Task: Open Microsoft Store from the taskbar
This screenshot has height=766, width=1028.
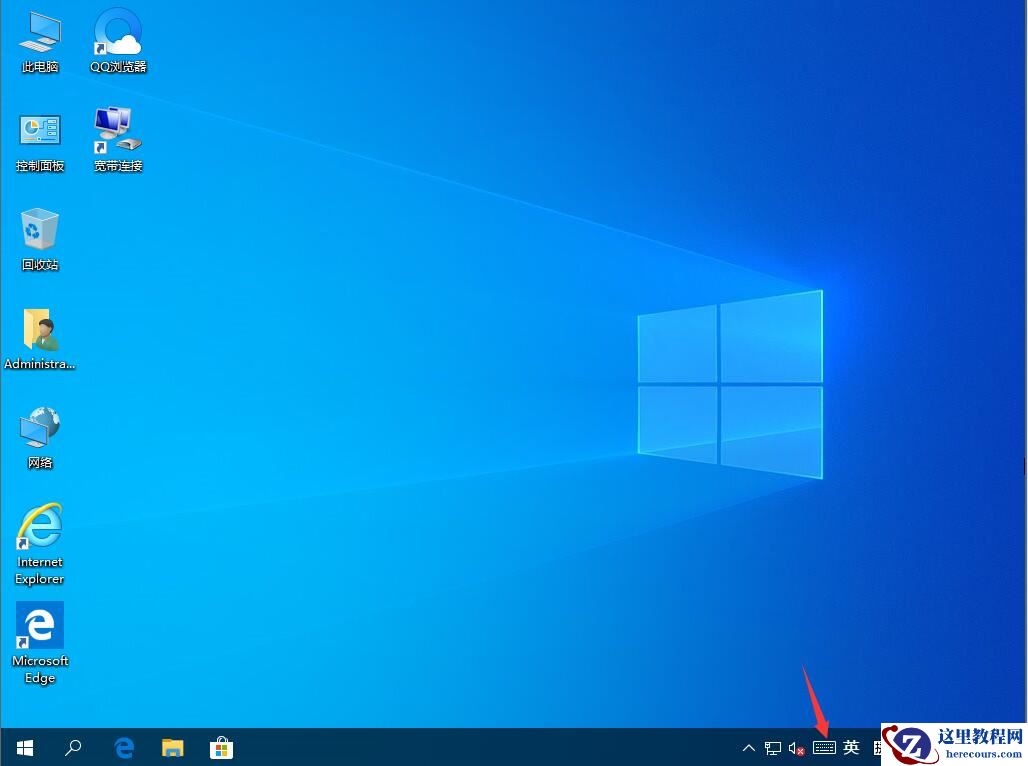Action: click(222, 747)
